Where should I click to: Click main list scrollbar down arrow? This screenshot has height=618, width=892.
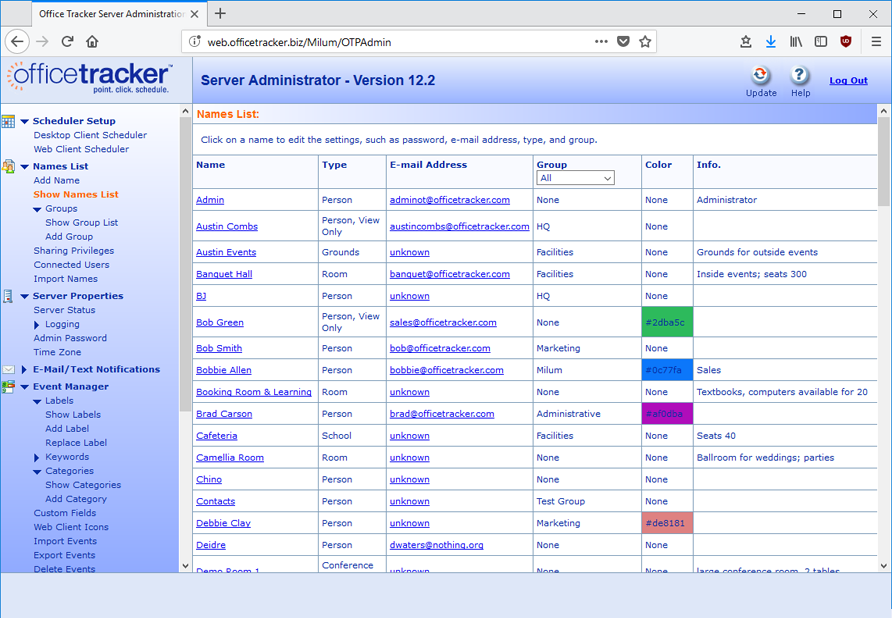coord(883,566)
